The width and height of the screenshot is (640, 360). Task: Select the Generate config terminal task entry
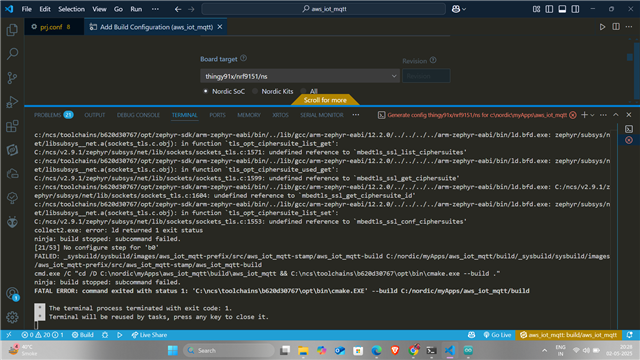point(477,115)
